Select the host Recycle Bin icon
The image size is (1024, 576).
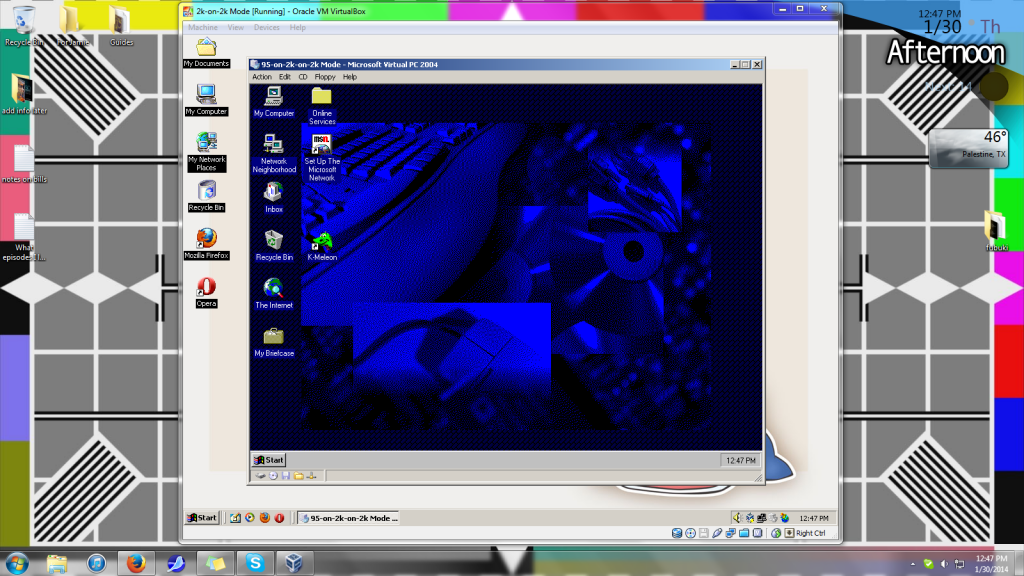point(24,26)
